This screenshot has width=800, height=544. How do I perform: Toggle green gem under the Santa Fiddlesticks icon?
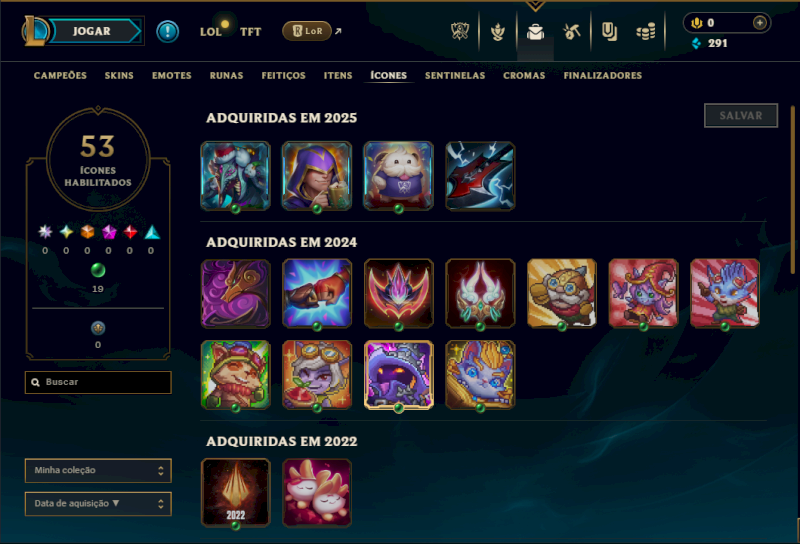tap(235, 209)
